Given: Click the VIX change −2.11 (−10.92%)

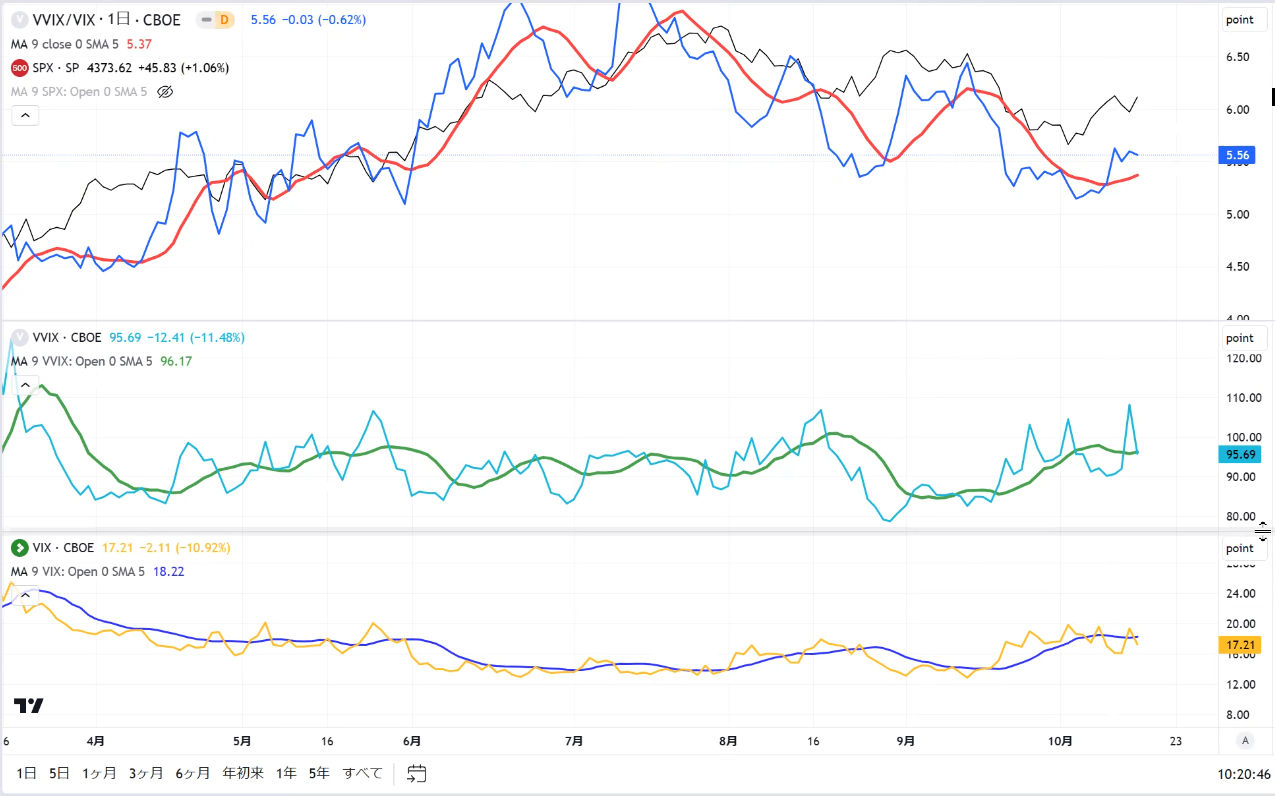Looking at the screenshot, I should pos(187,548).
